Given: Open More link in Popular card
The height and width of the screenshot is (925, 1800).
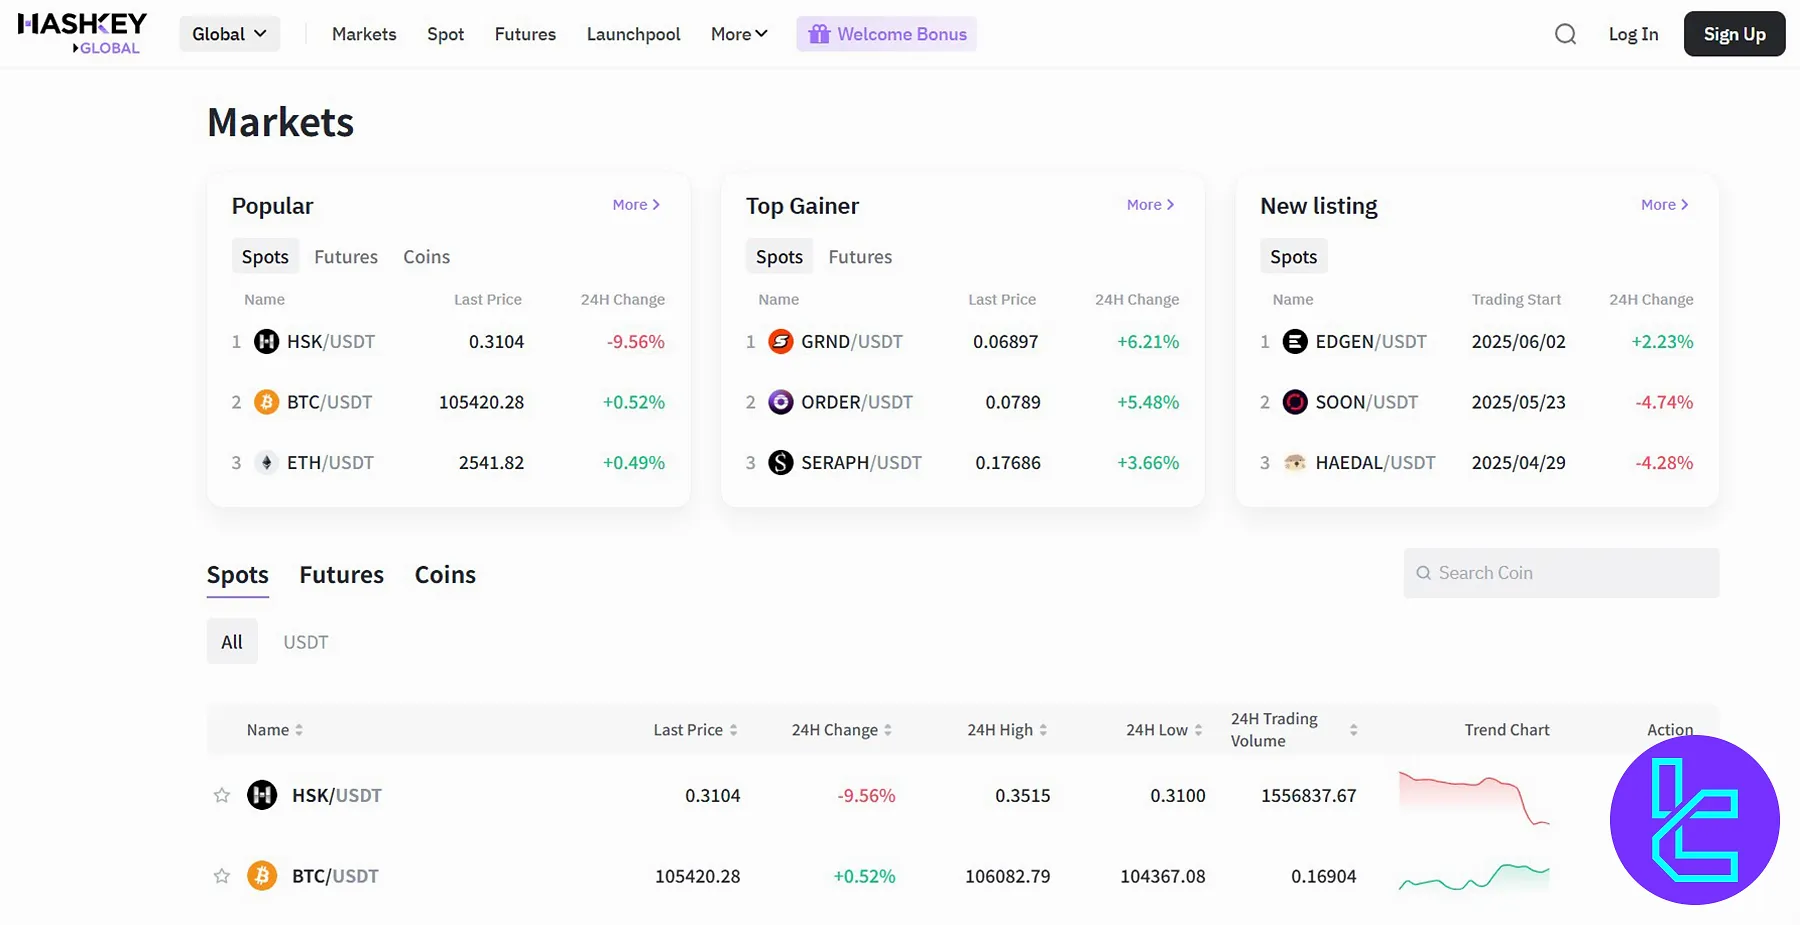Looking at the screenshot, I should 636,204.
